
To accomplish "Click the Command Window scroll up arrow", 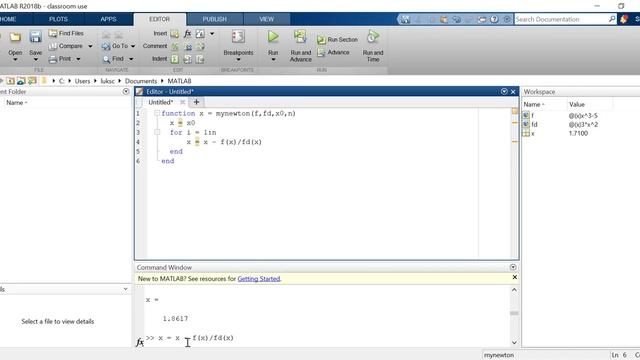I will tap(514, 289).
